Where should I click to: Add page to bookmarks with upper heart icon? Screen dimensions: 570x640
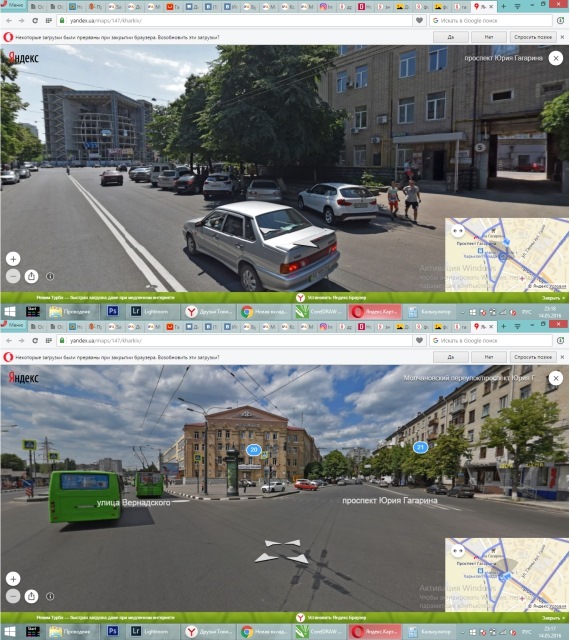pyautogui.click(x=419, y=20)
